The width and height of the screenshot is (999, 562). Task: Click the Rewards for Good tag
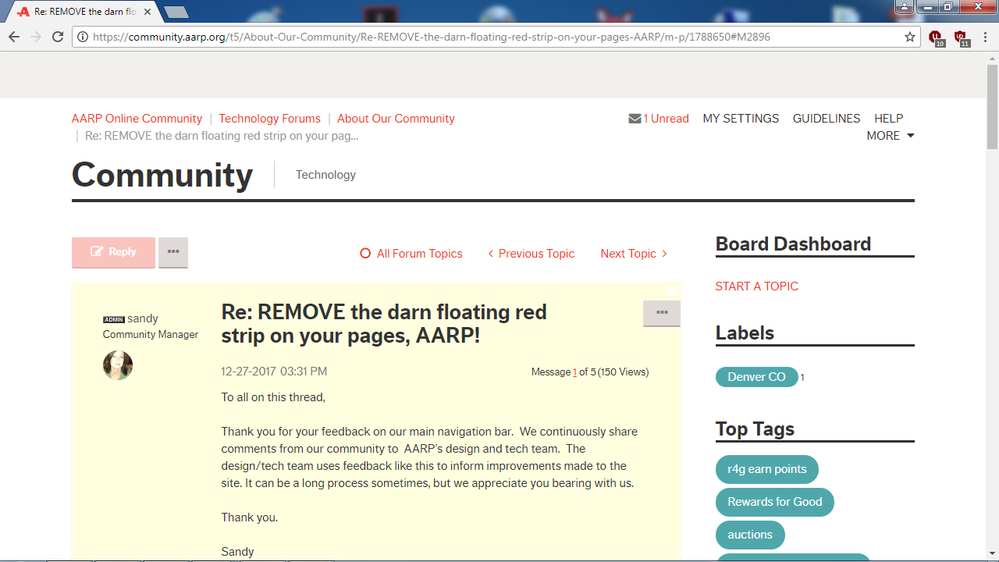pos(774,502)
